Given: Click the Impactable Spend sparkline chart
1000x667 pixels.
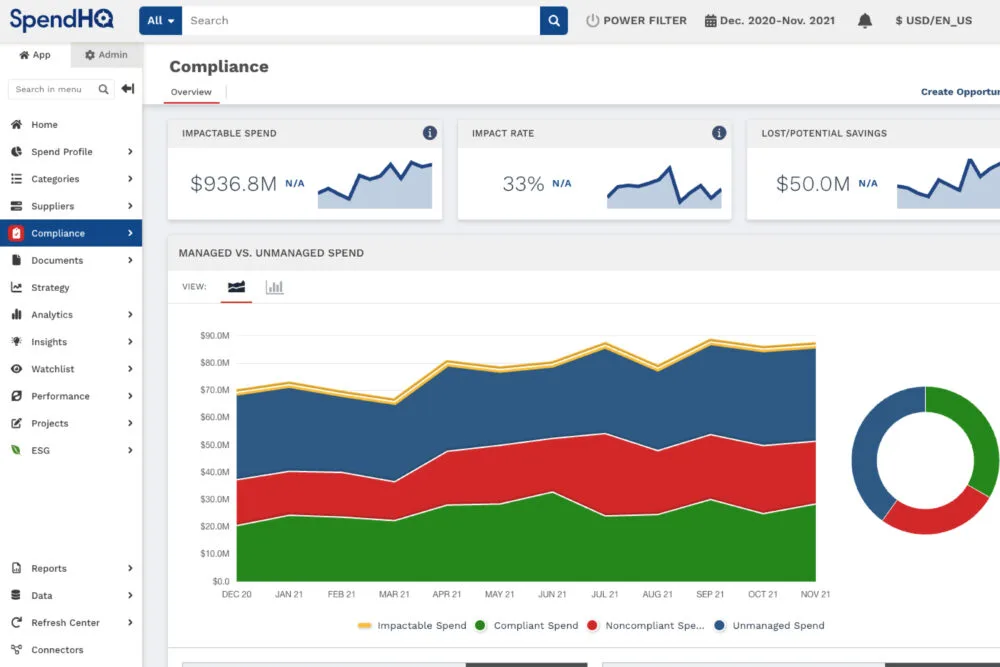Looking at the screenshot, I should coord(375,184).
